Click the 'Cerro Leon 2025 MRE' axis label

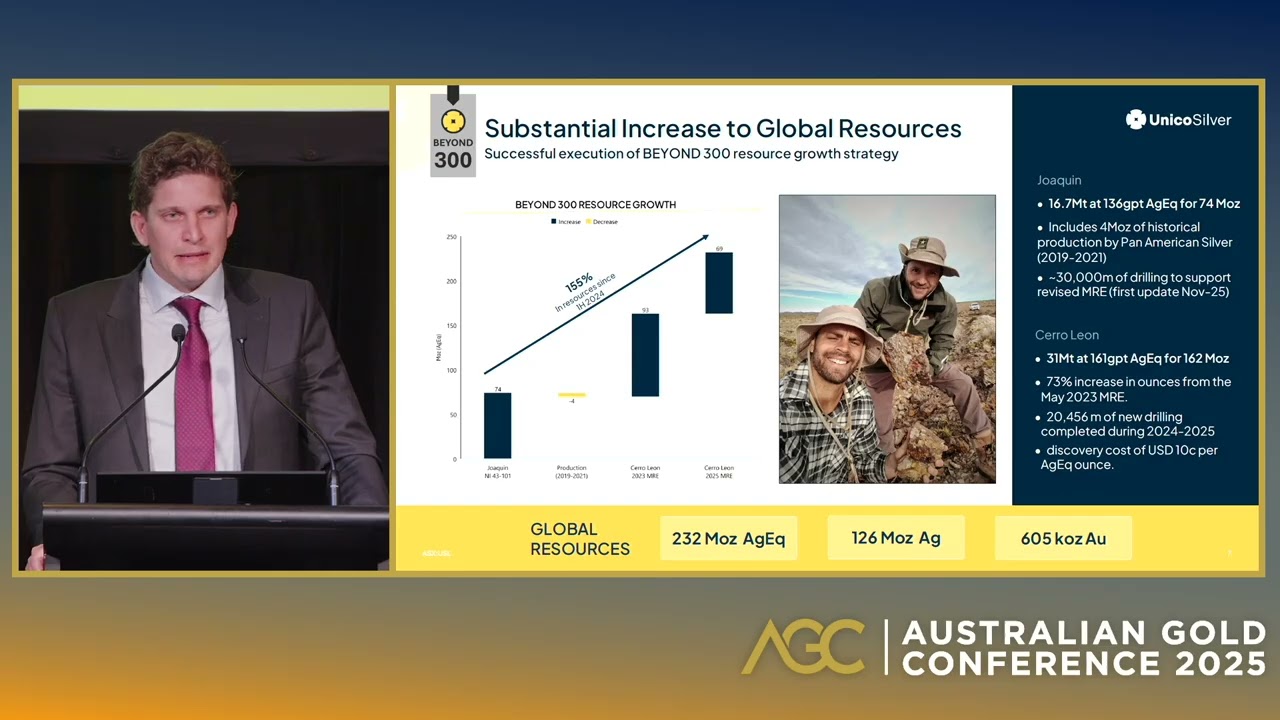[x=719, y=472]
